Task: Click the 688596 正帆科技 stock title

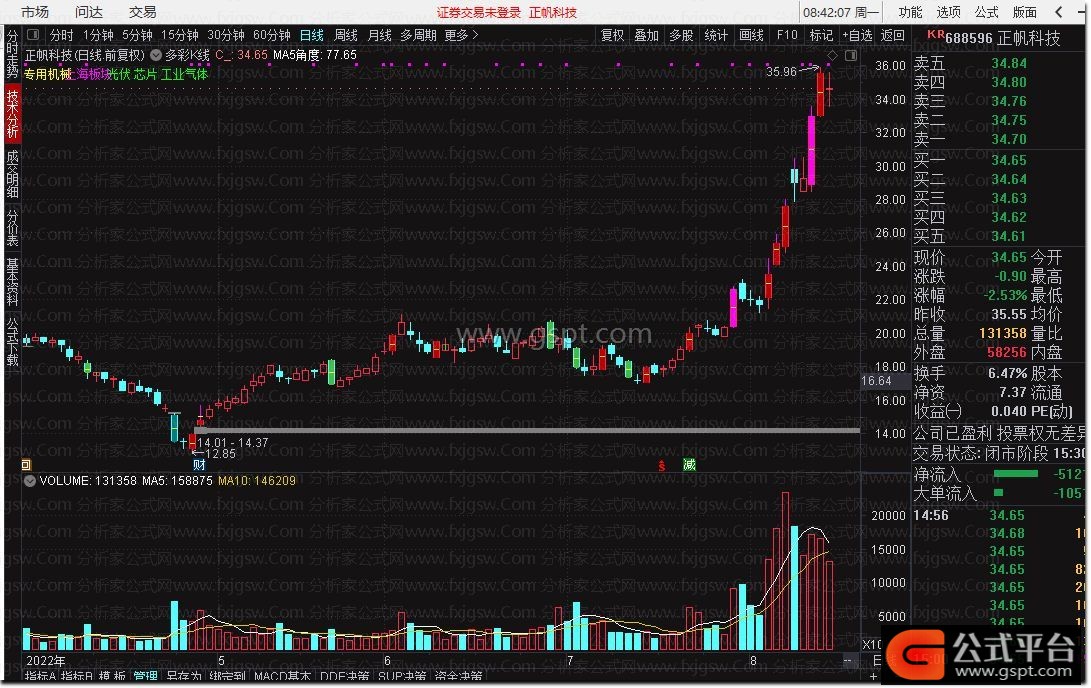Action: click(1003, 38)
